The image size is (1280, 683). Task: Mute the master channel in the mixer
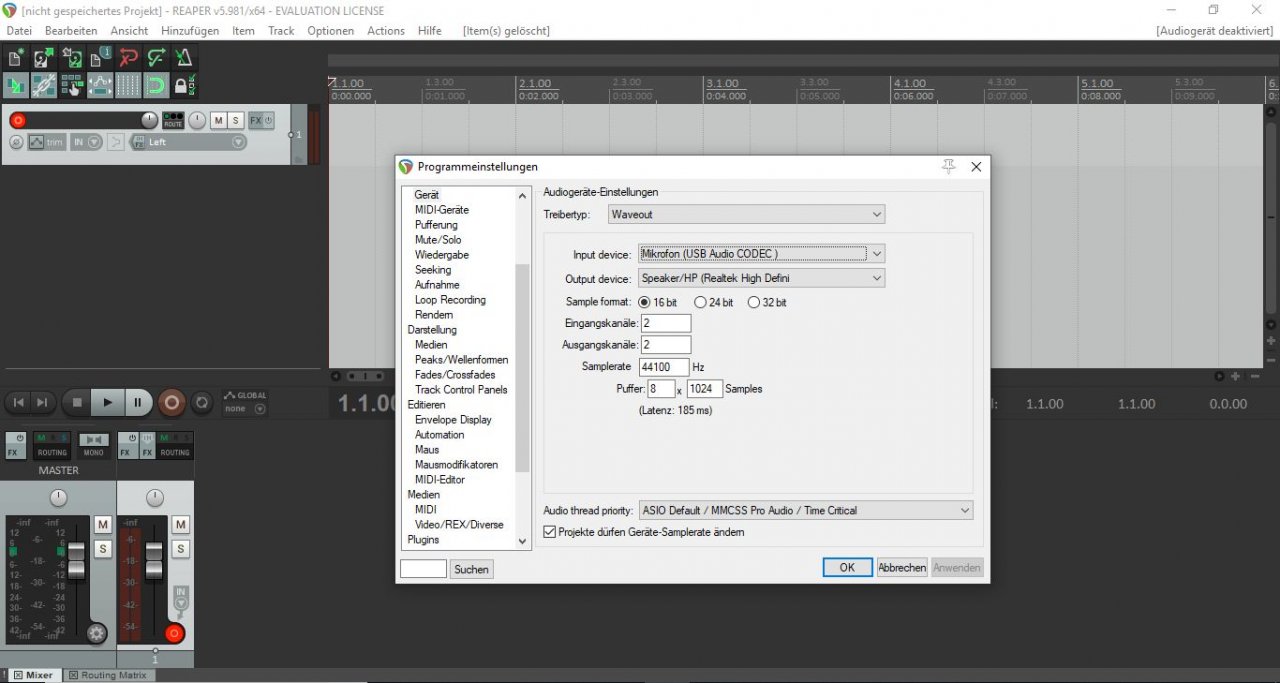(x=103, y=524)
